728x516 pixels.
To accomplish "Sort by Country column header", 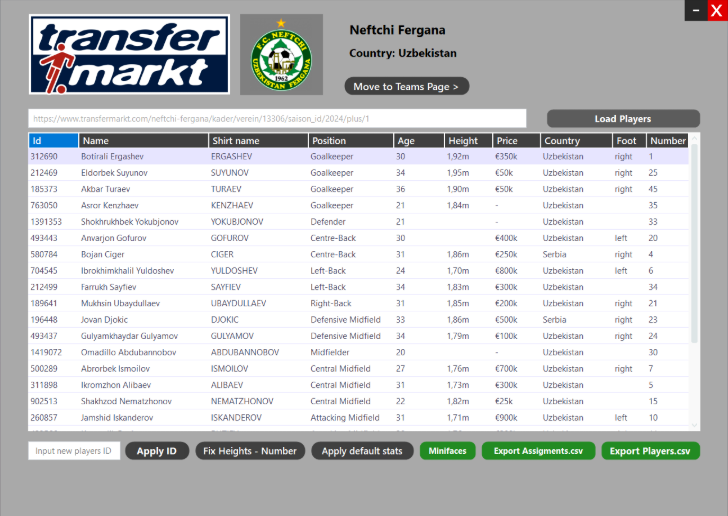I will pyautogui.click(x=576, y=140).
